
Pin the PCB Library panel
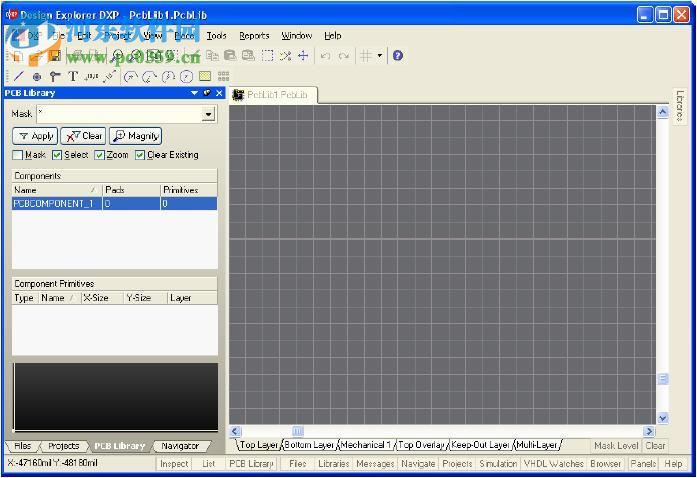(207, 93)
